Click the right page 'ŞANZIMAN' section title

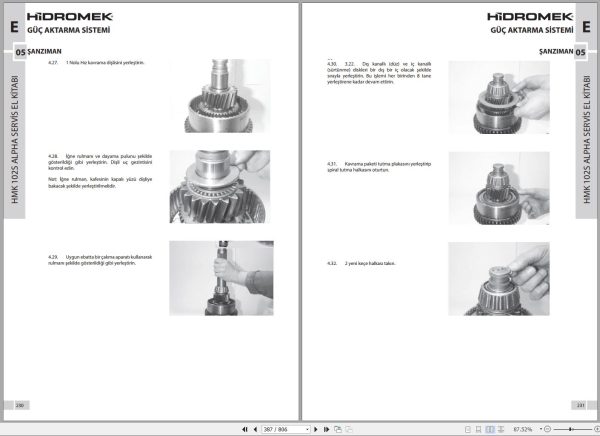point(556,51)
